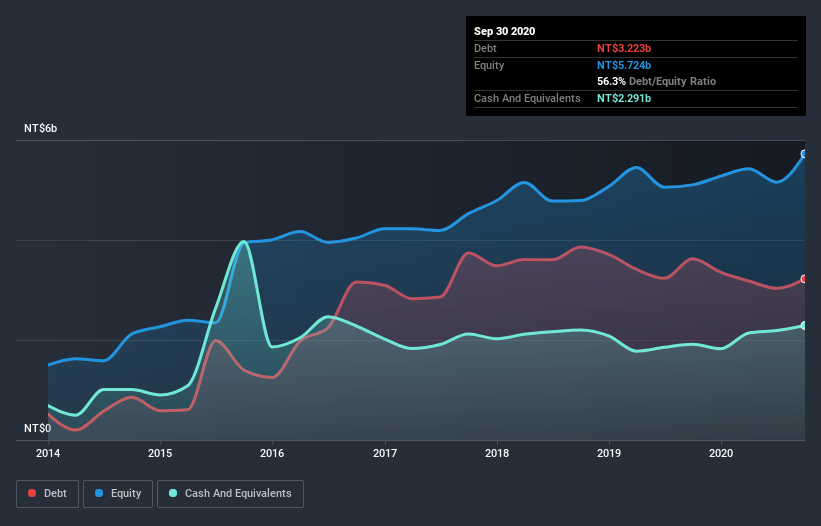Image resolution: width=821 pixels, height=526 pixels.
Task: Click the blue Equity endpoint marker
Action: [x=804, y=154]
